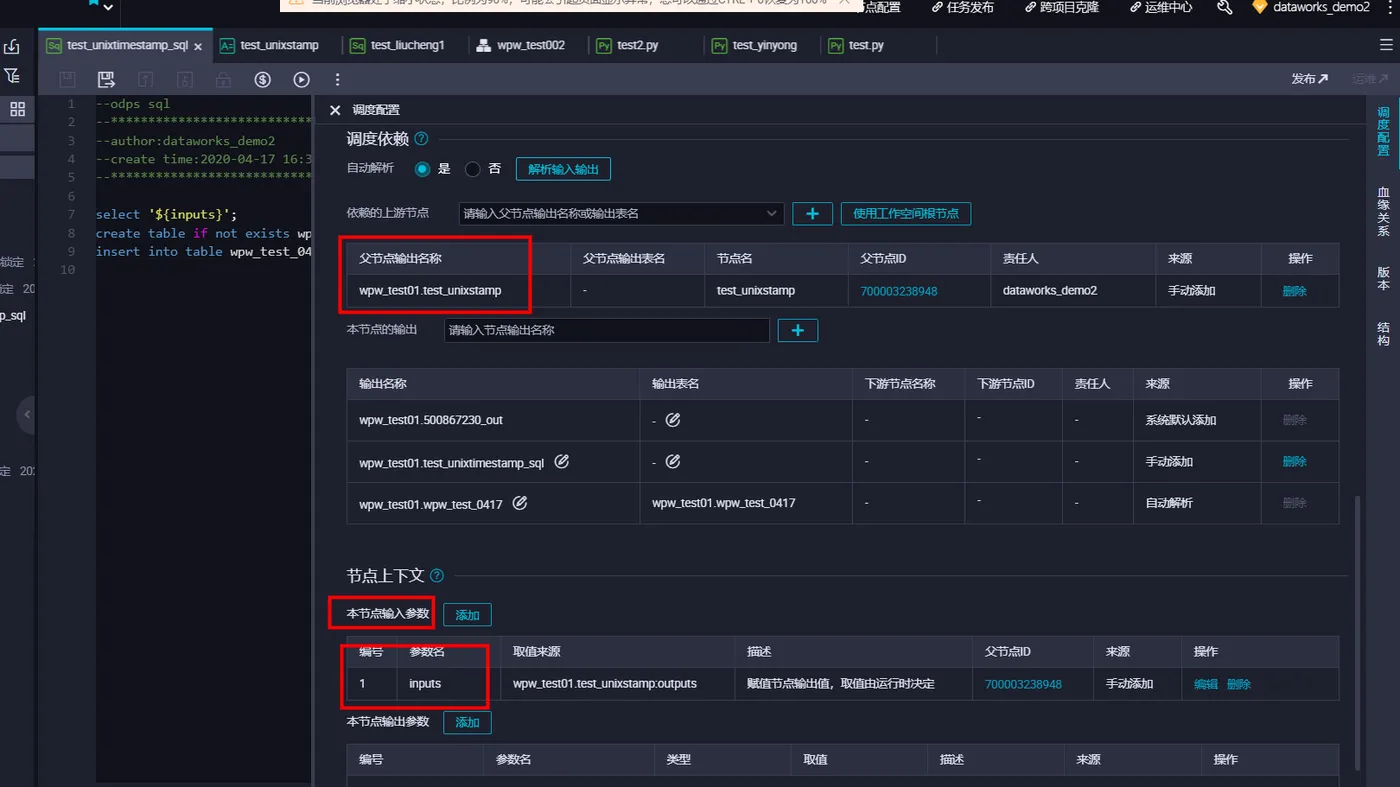Click the import icon in left sidebar
Viewport: 1400px width, 787px height.
pos(12,46)
